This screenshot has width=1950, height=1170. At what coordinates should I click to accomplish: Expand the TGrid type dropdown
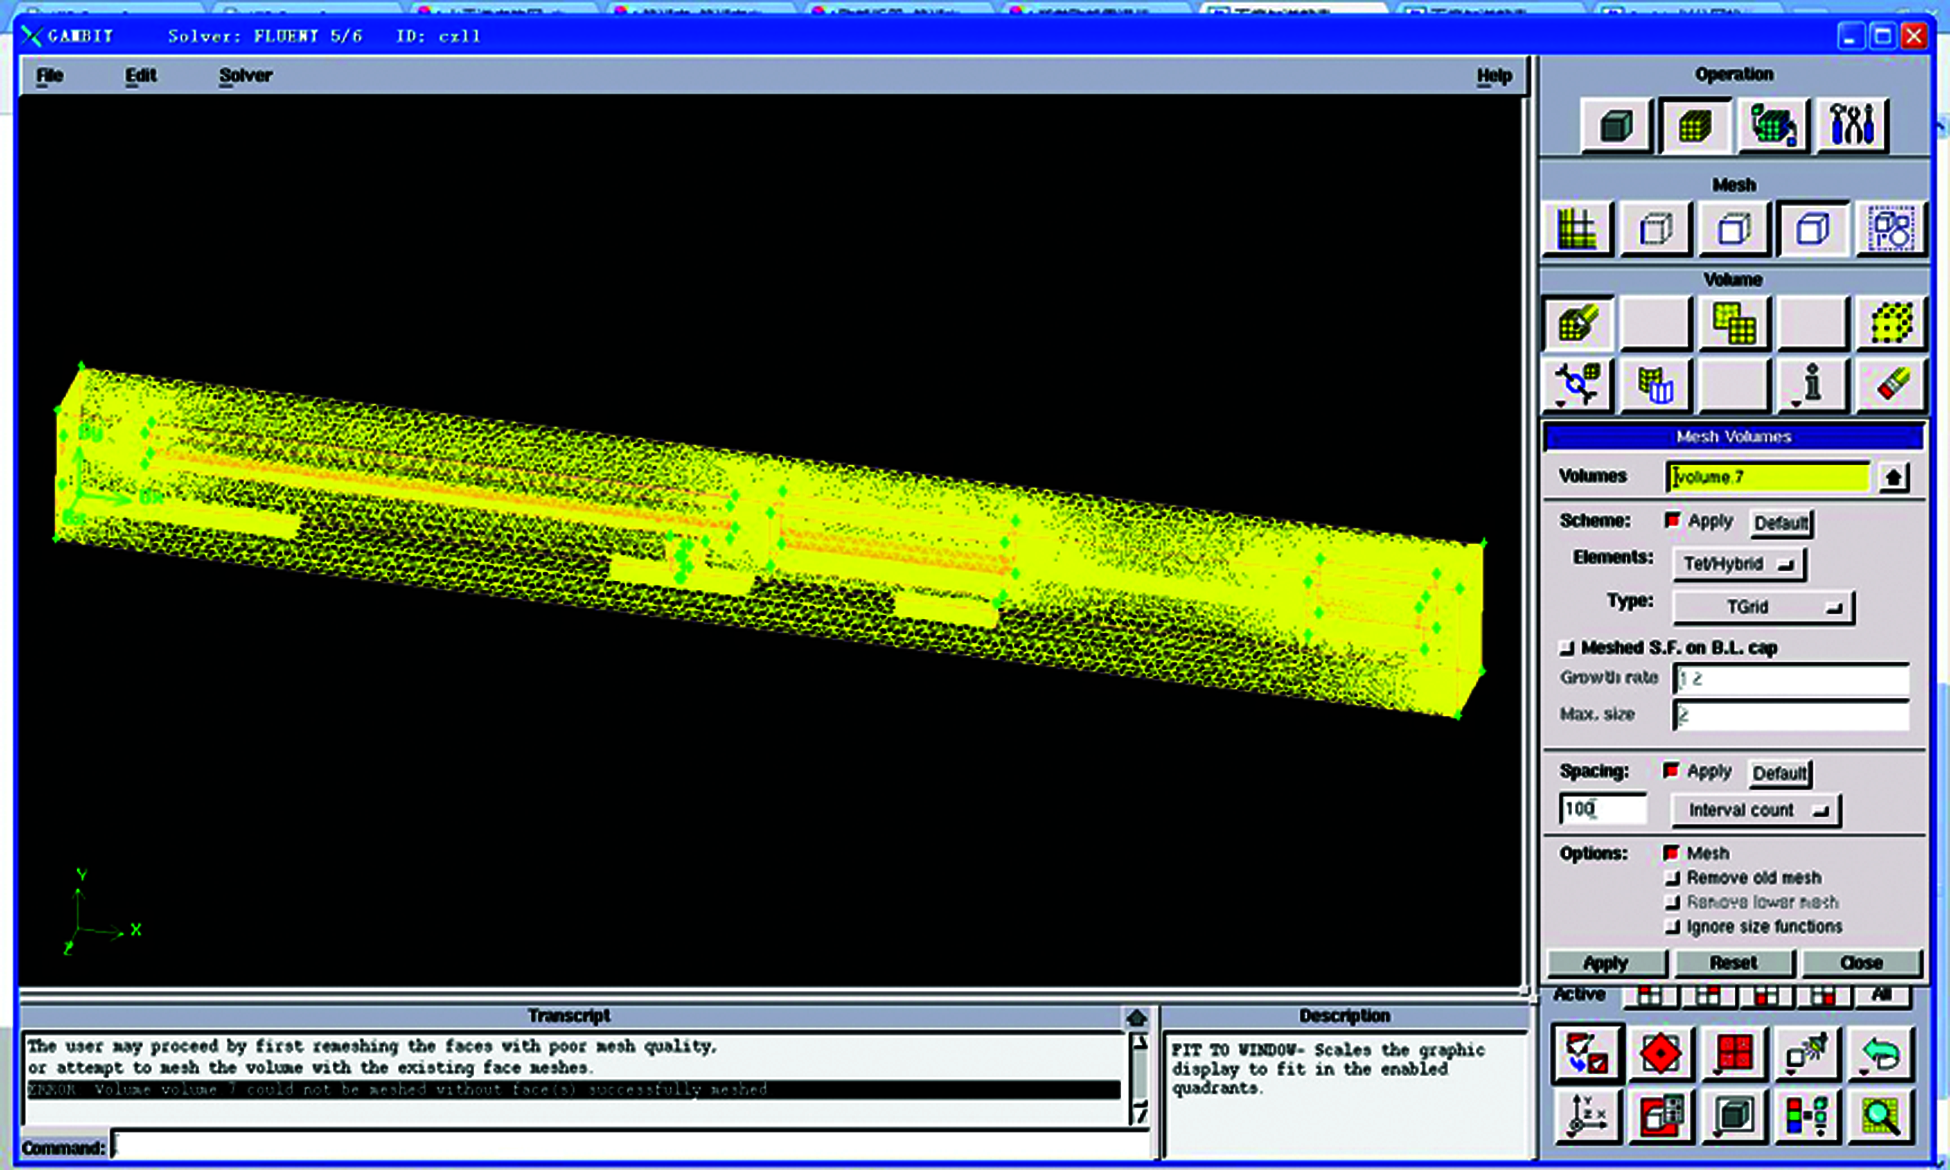click(x=1763, y=607)
